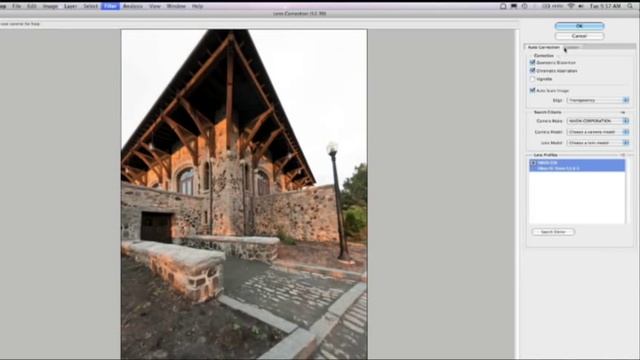Click the Time Machine clock icon
This screenshot has width=640, height=360.
[x=524, y=6]
